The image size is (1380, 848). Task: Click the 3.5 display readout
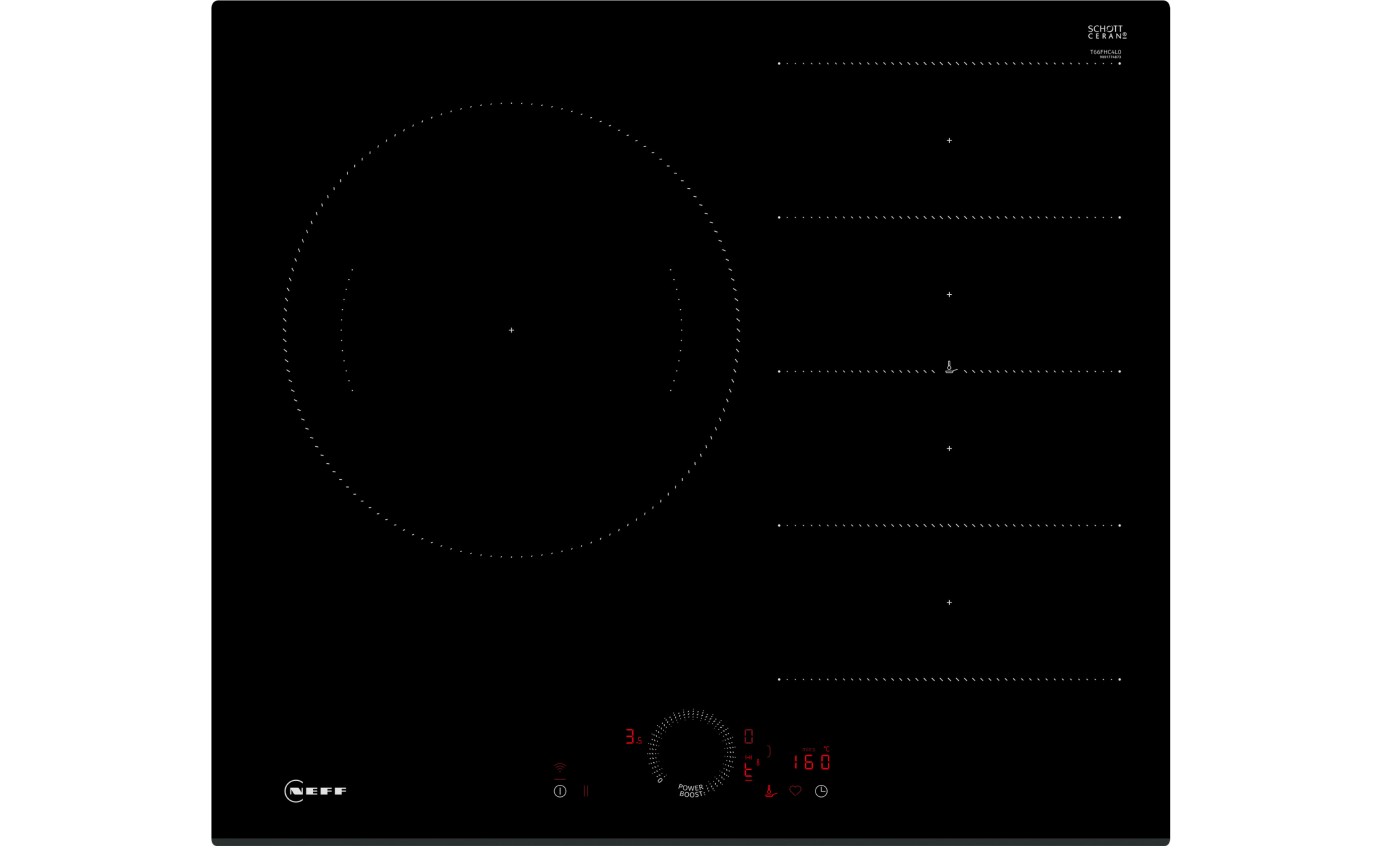click(633, 737)
